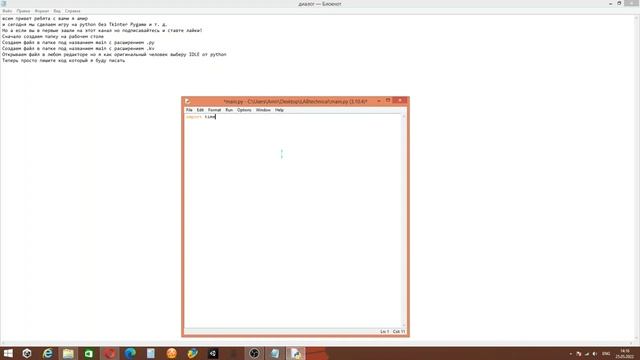Screen dimensions: 640x360
Task: Open Файл menu in Notepad window
Action: (x=7, y=11)
